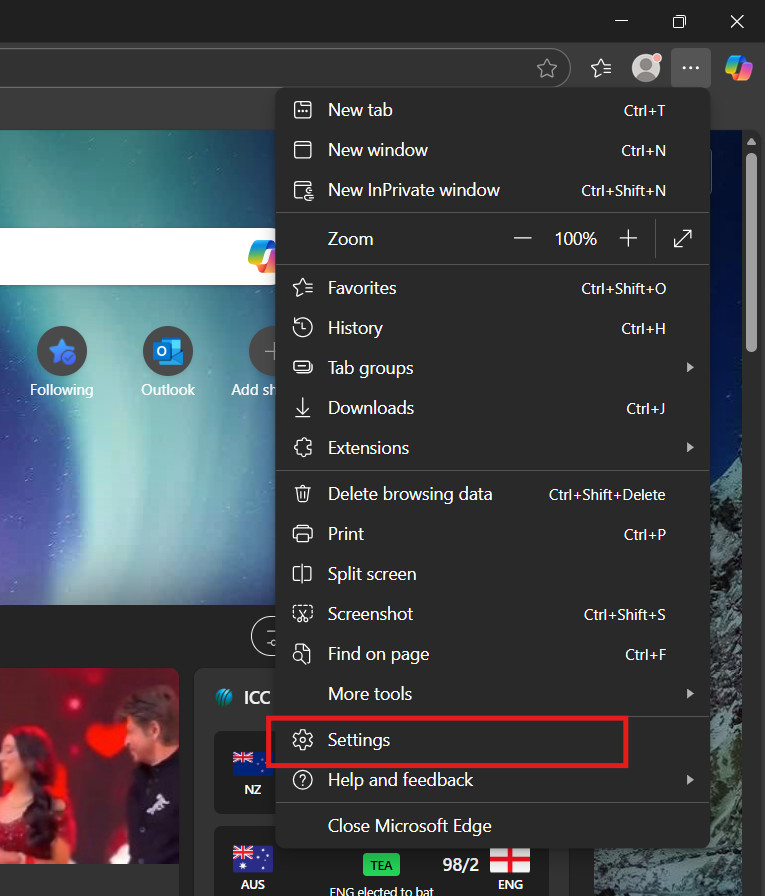The width and height of the screenshot is (765, 896).
Task: Expand the Extensions submenu arrow
Action: (x=690, y=447)
